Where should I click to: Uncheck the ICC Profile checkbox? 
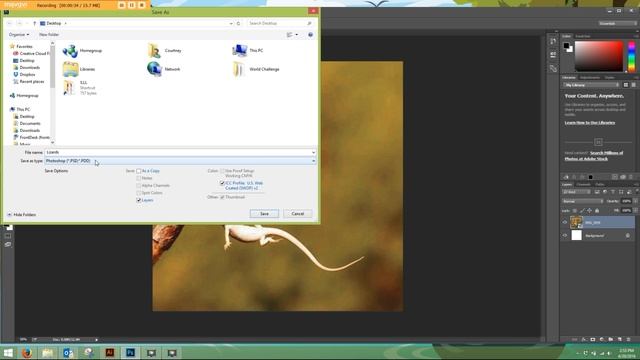(x=222, y=184)
